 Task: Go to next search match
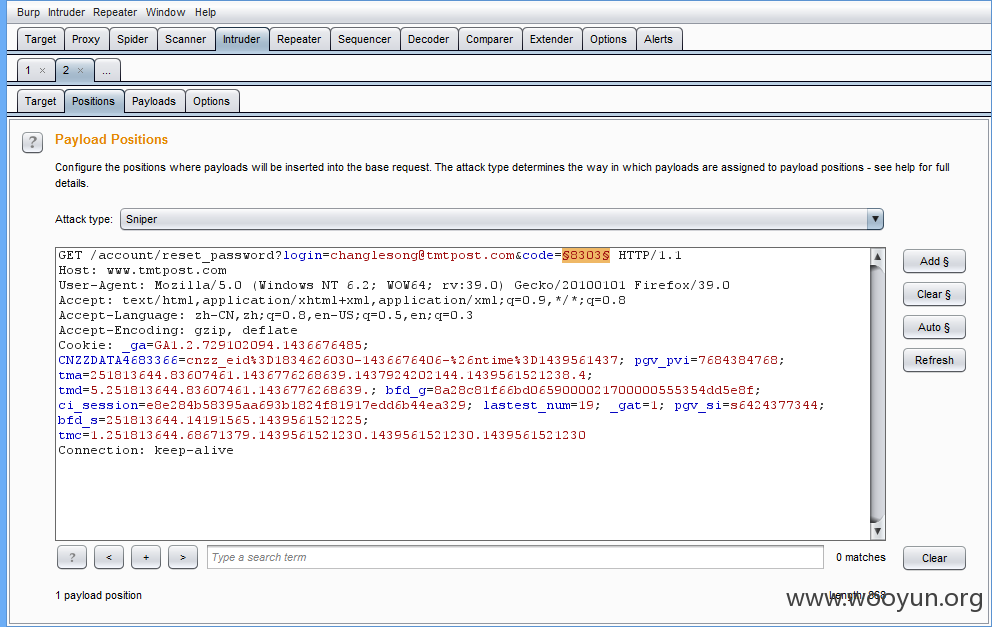(183, 557)
